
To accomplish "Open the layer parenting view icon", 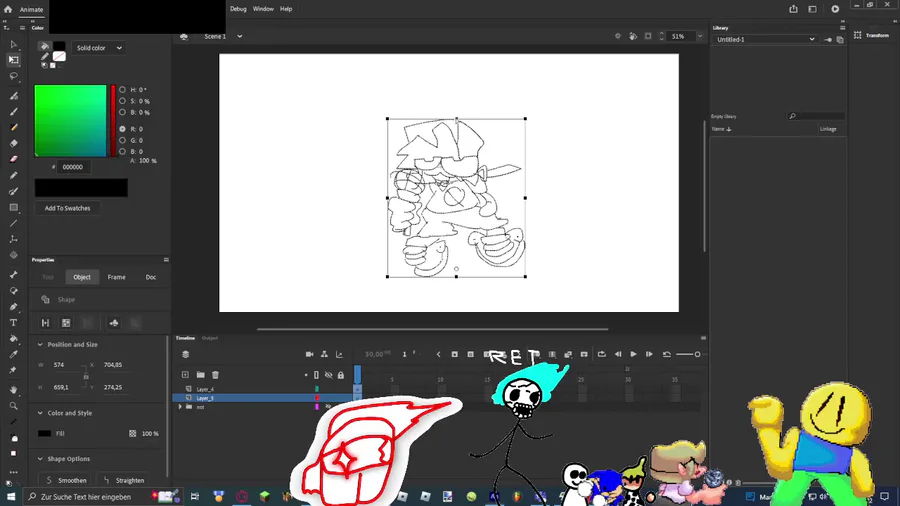I will (324, 354).
